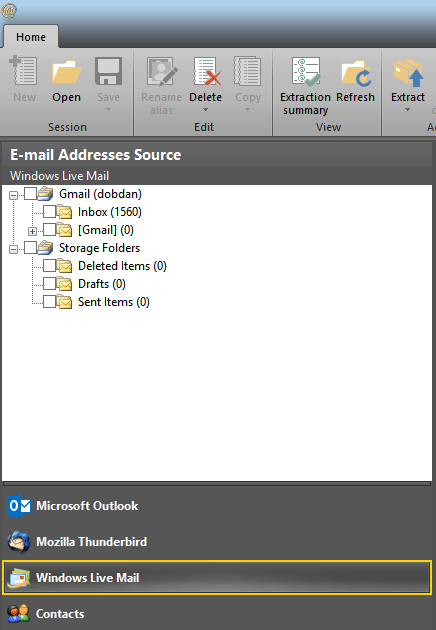
Task: Switch source to Microsoft Outlook
Action: [x=217, y=506]
